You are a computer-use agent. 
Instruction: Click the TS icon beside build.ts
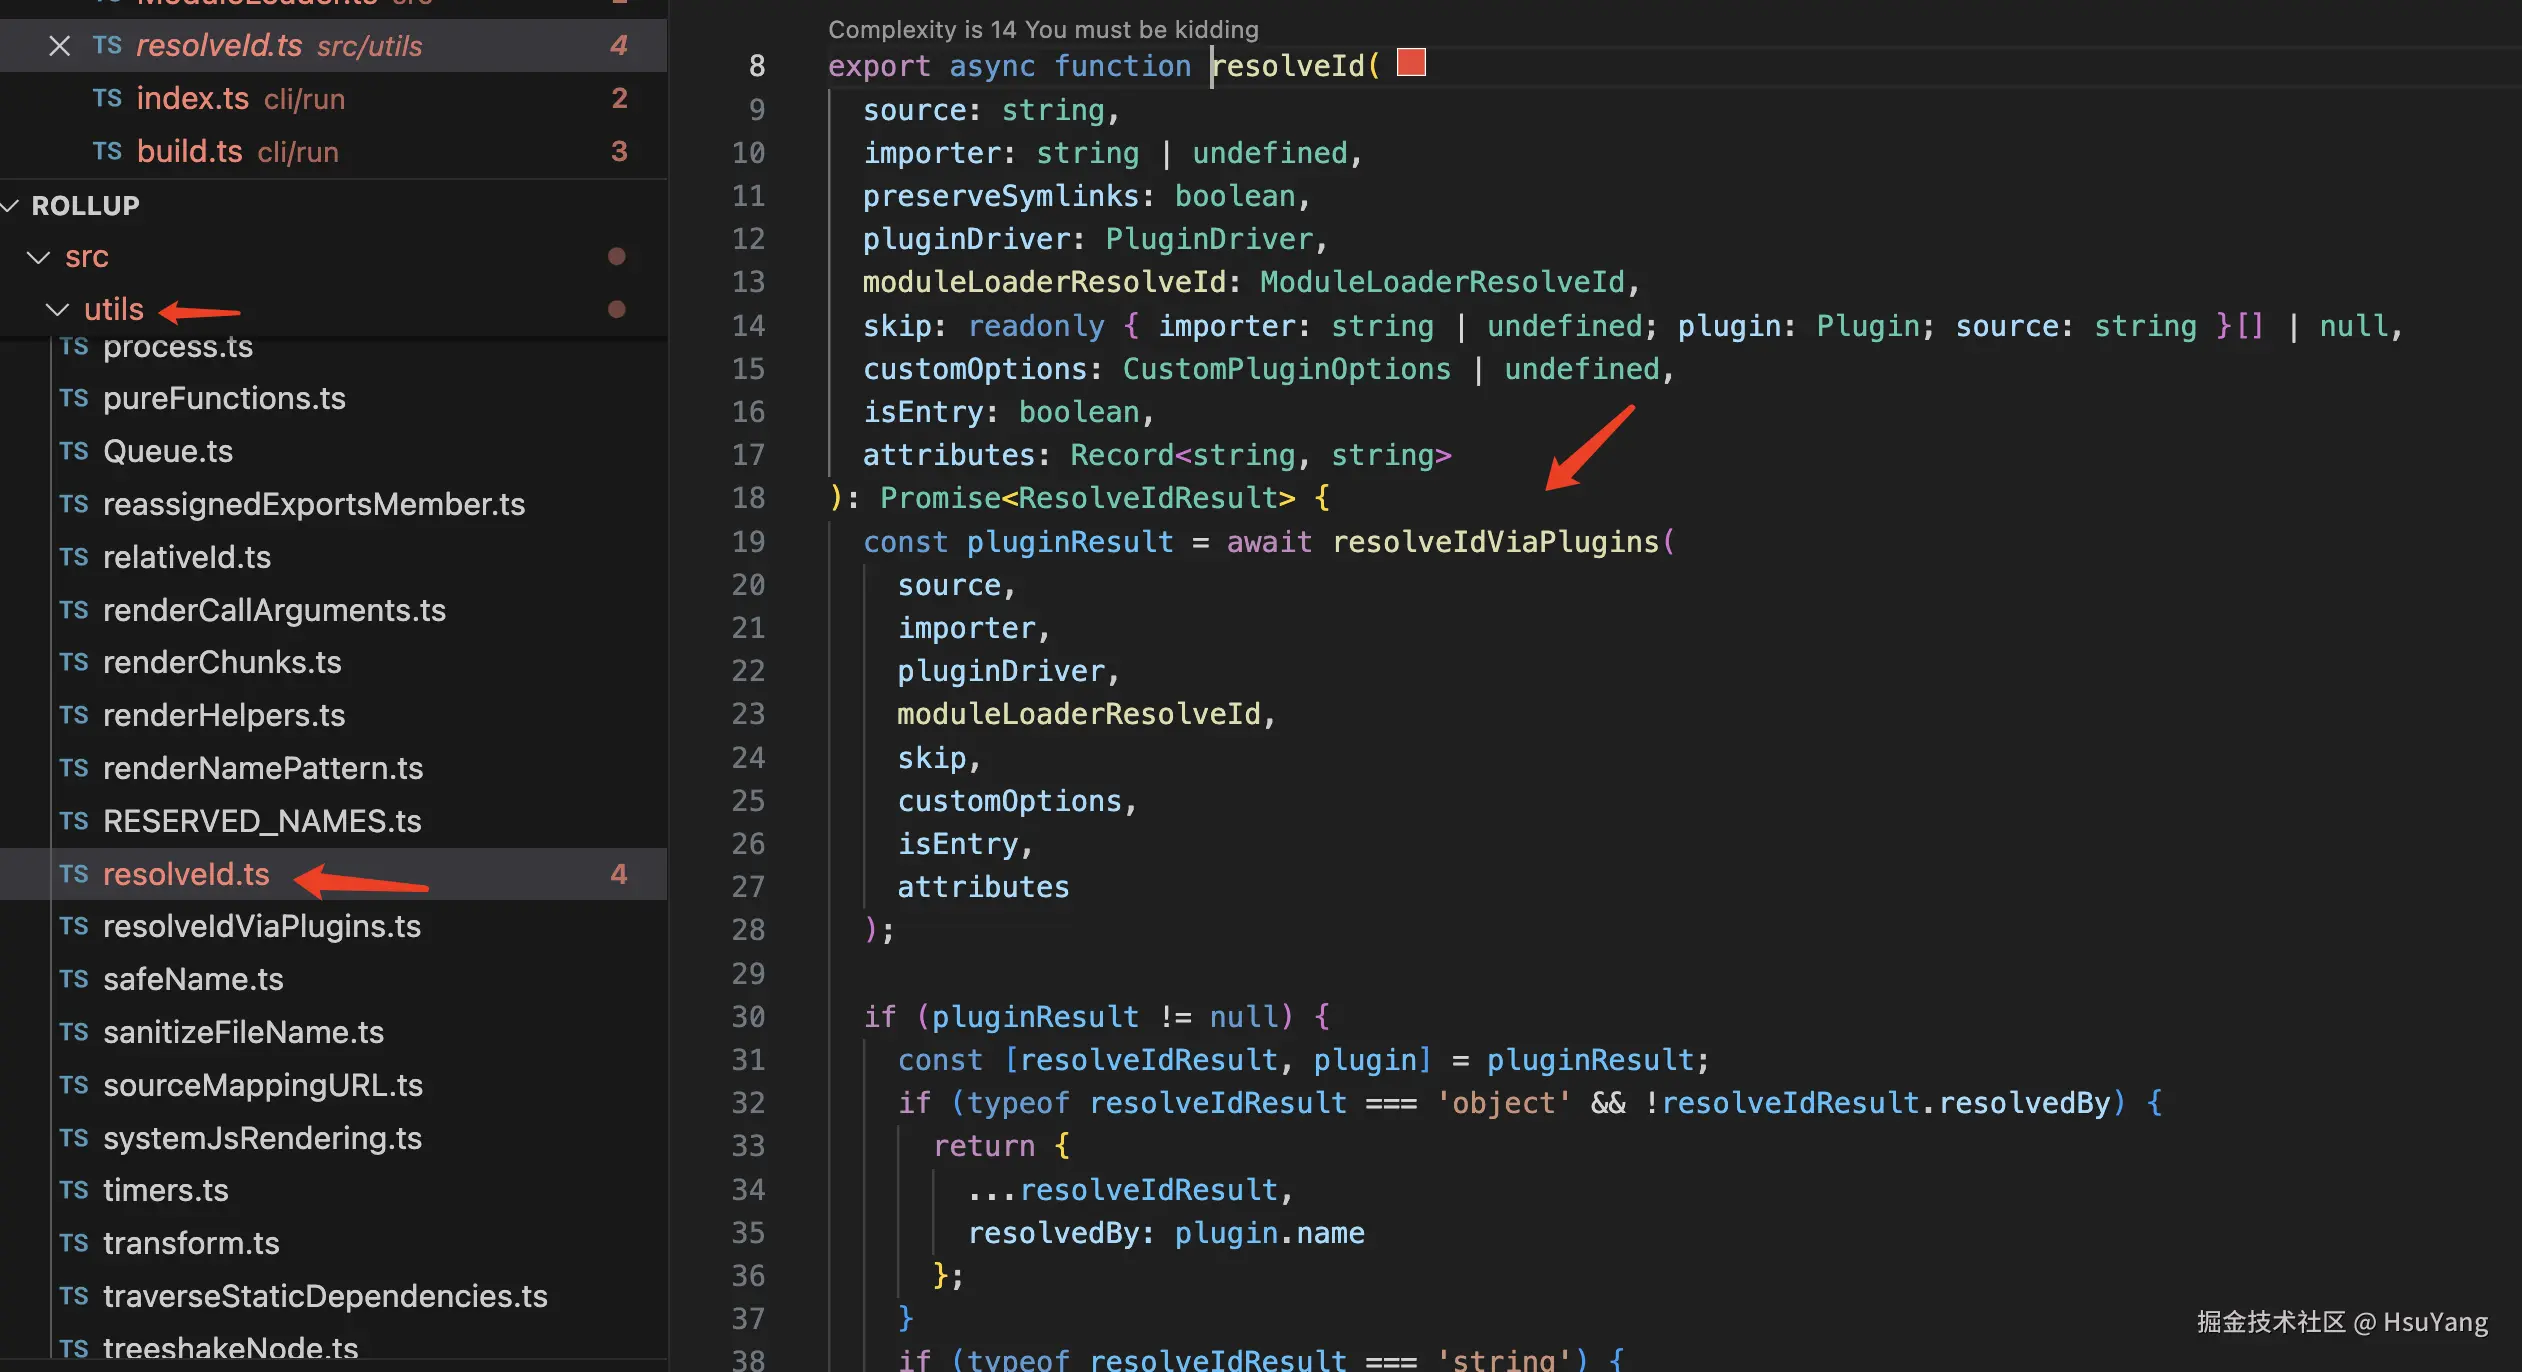107,151
